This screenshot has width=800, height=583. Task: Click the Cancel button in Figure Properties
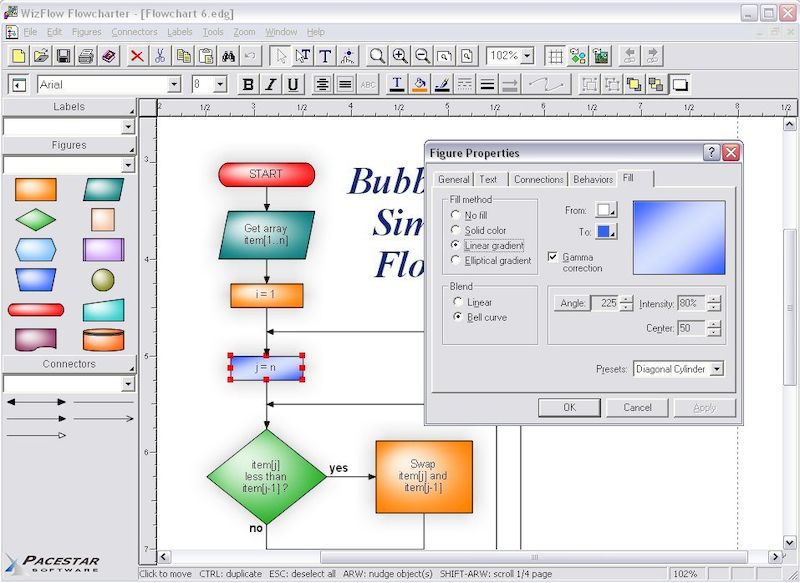[x=637, y=407]
